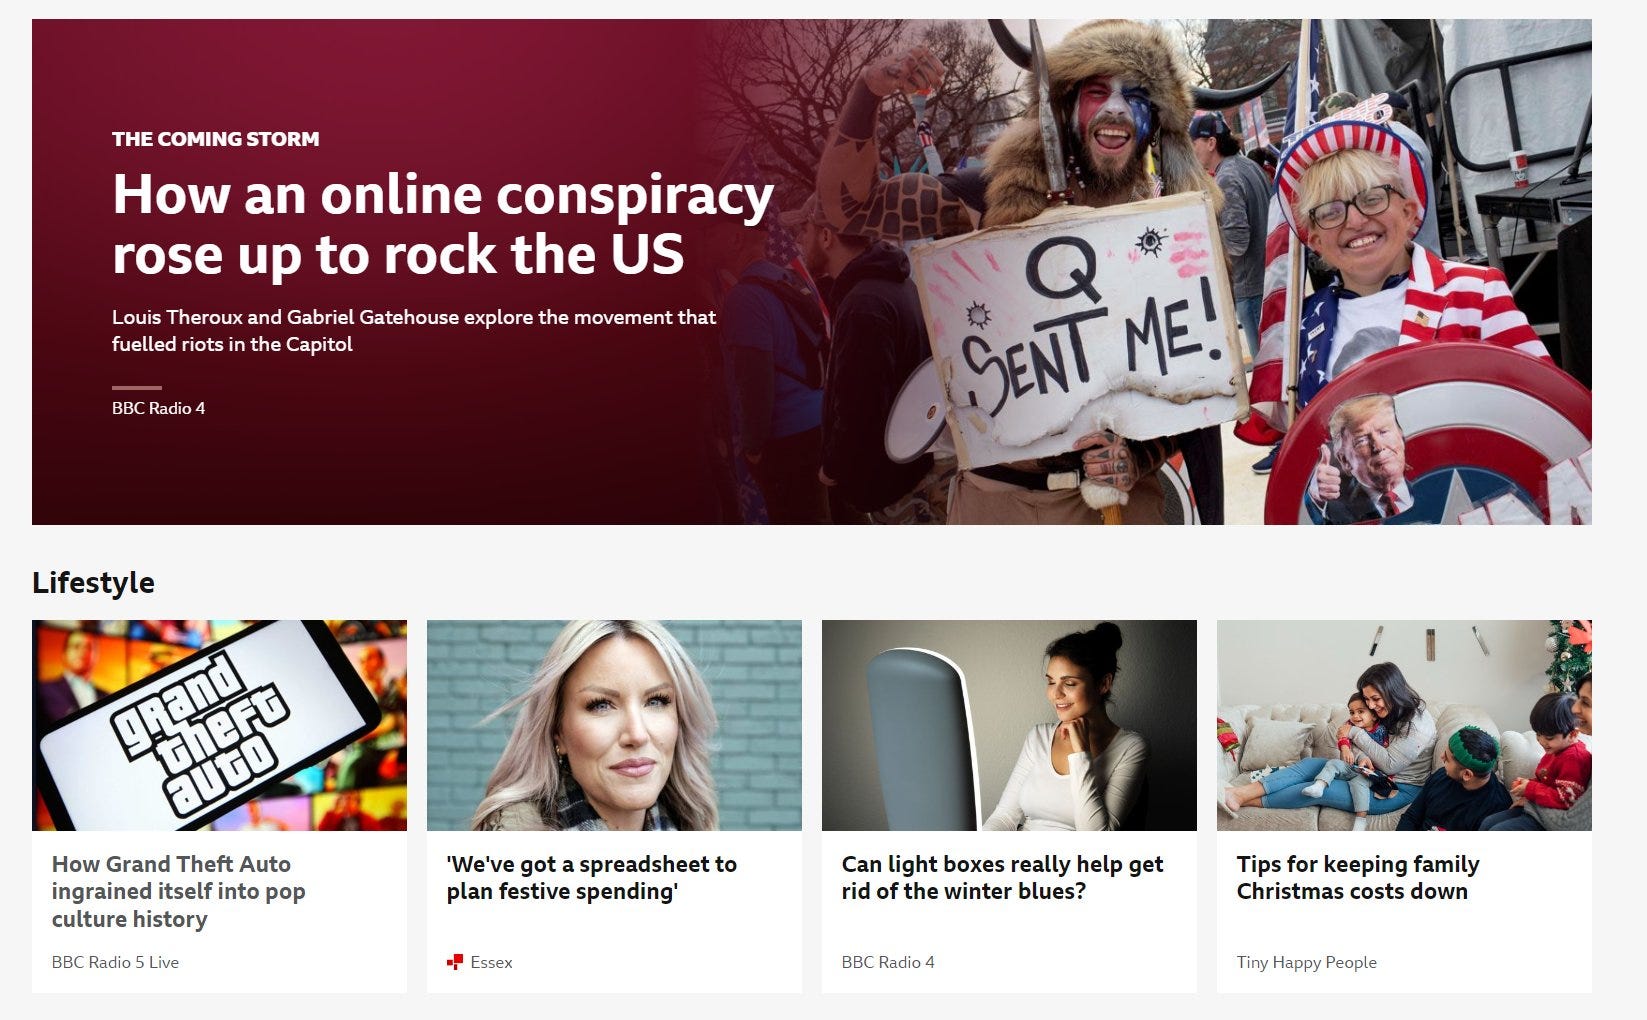
Task: Open the family Christmas sofa thumbnail
Action: point(1404,725)
